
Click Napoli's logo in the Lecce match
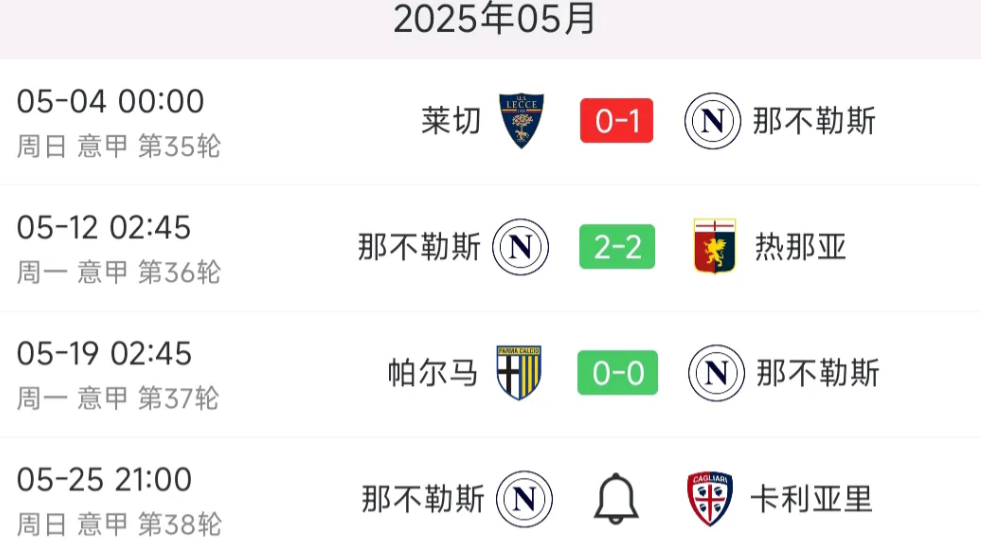pyautogui.click(x=712, y=121)
